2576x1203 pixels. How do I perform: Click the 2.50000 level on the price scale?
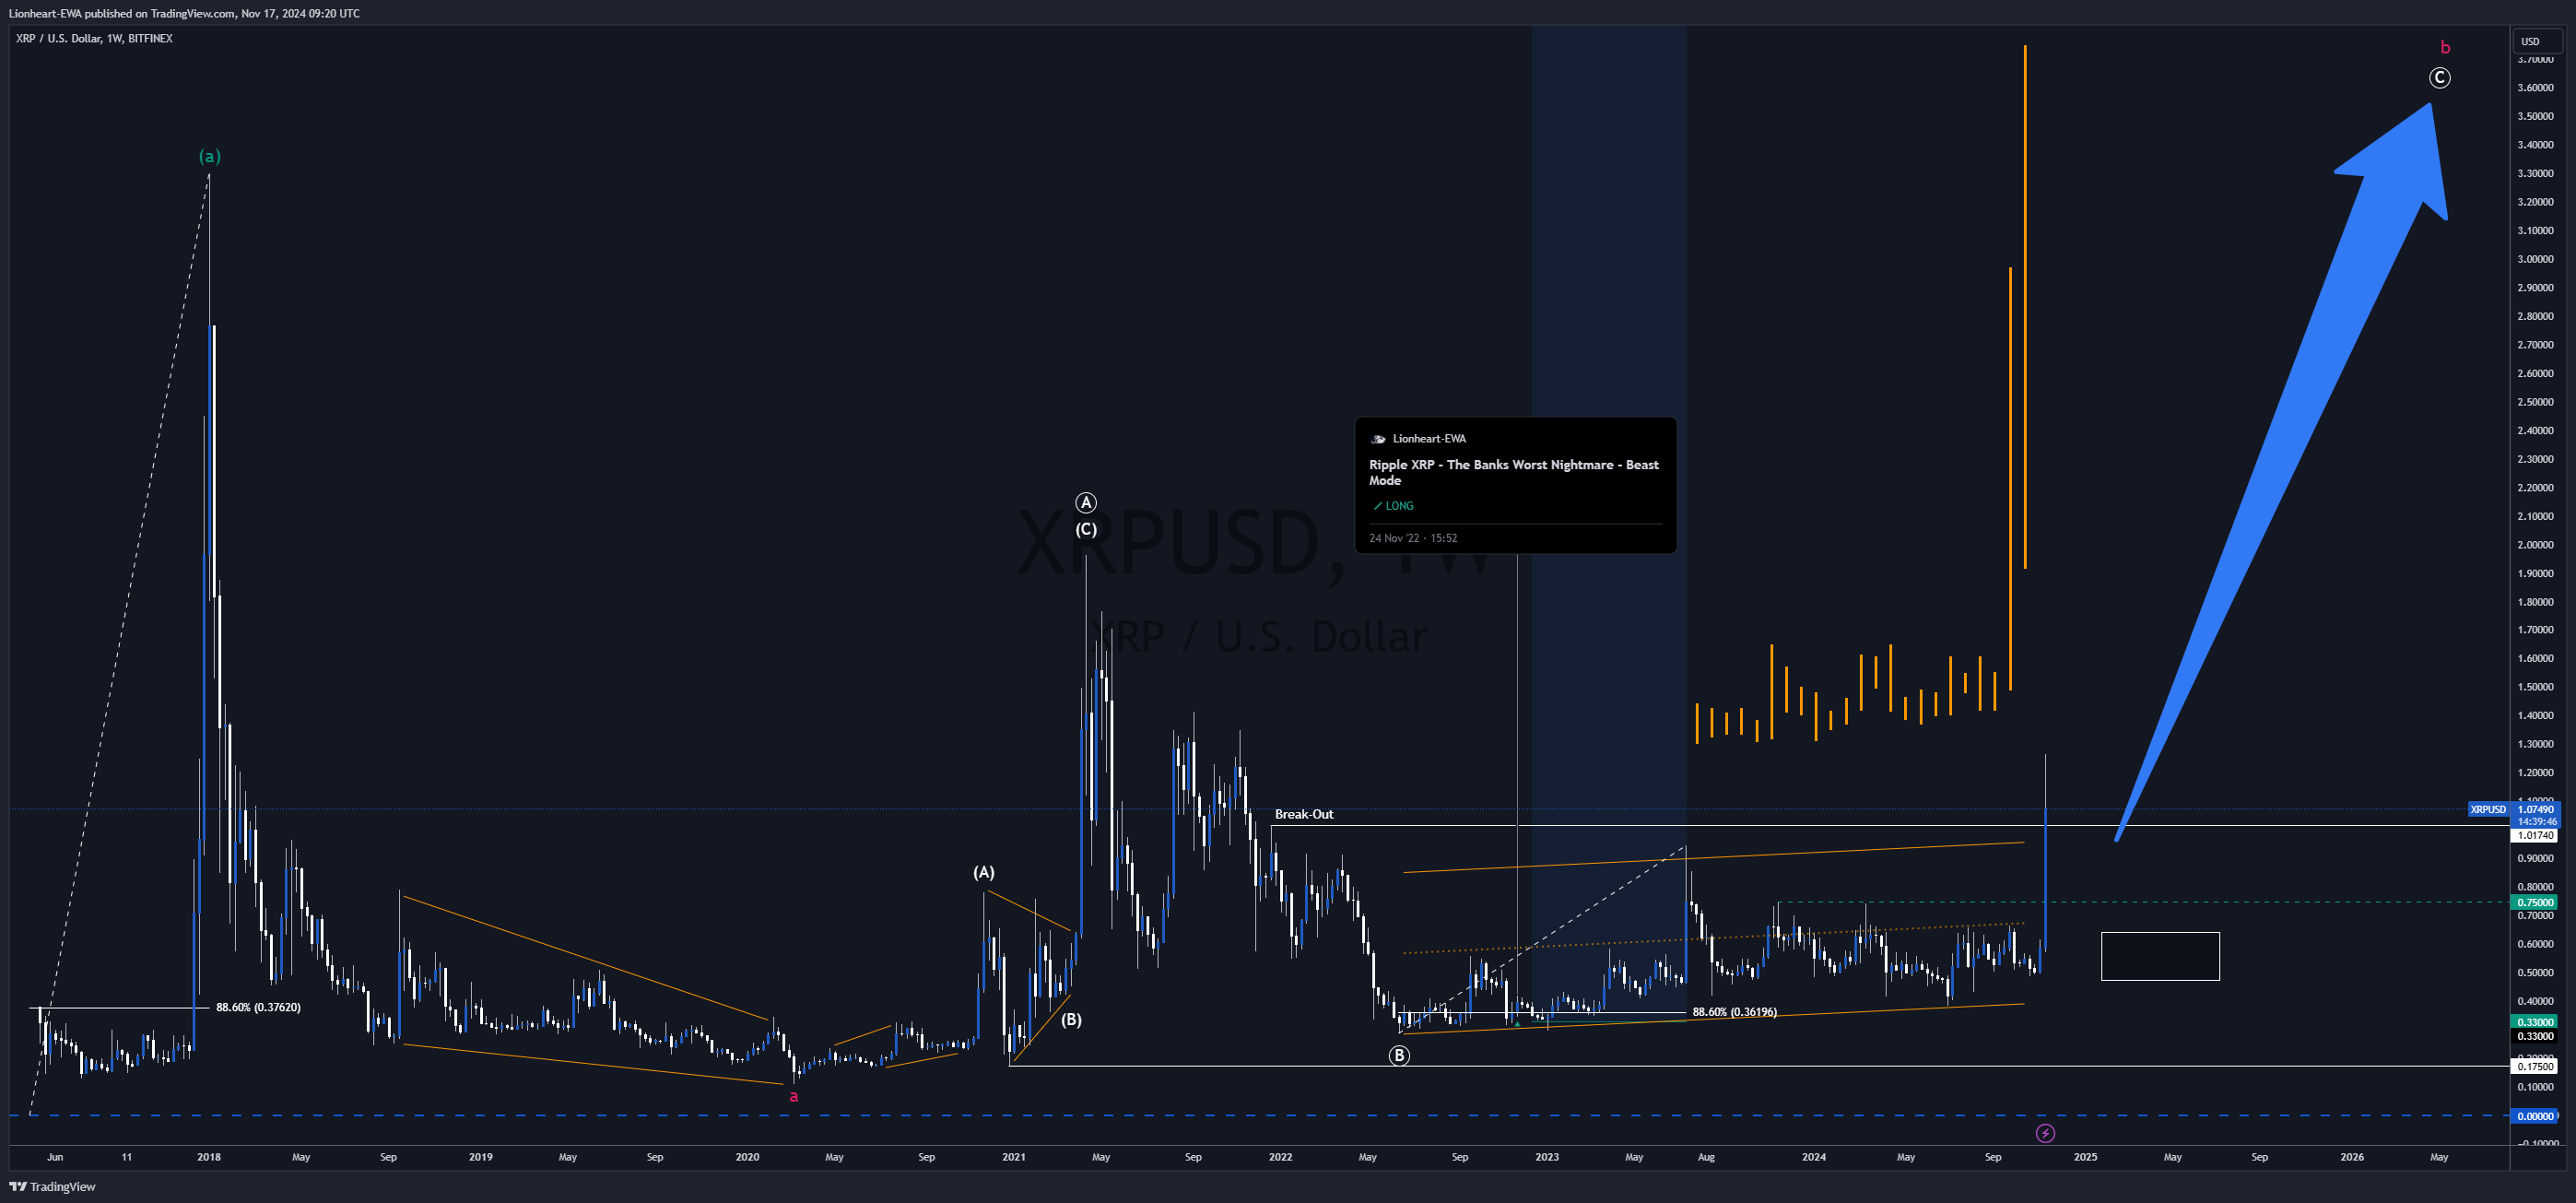(2535, 402)
